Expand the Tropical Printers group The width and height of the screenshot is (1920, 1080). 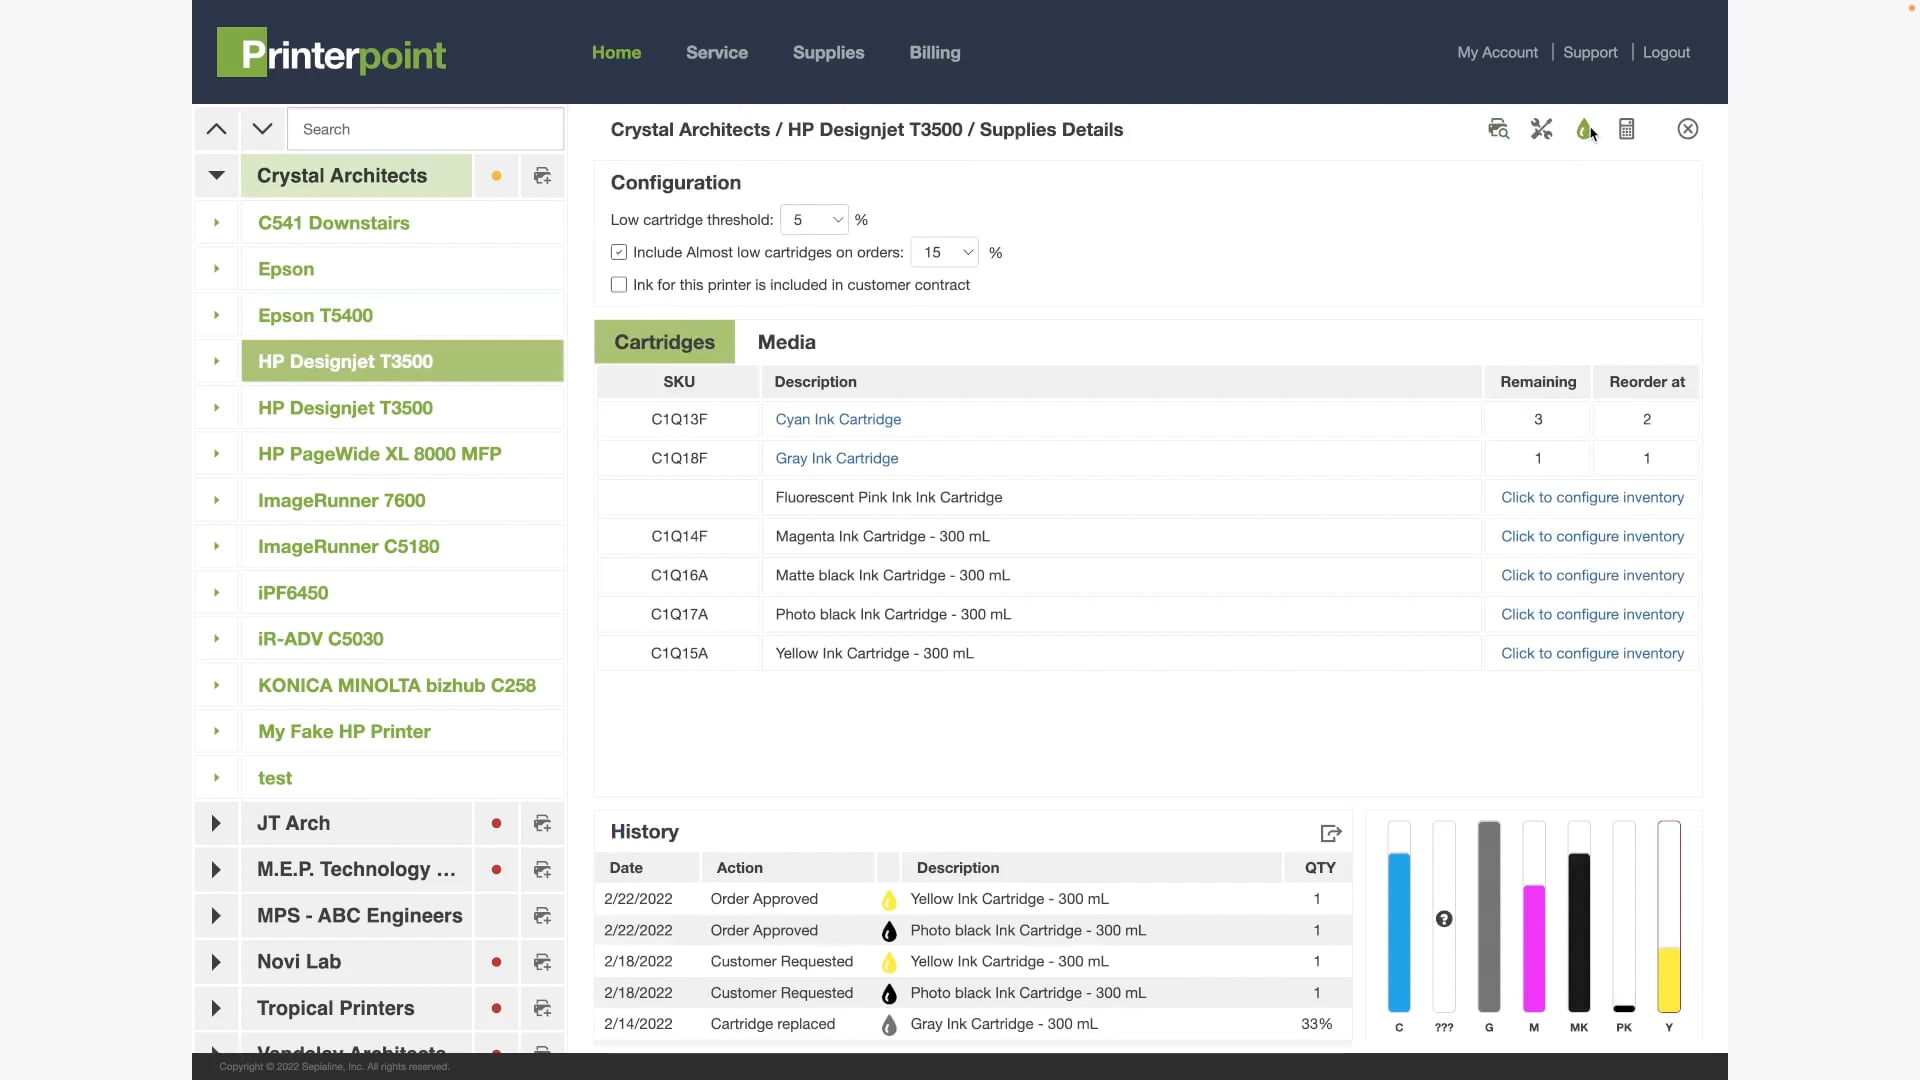point(216,1008)
